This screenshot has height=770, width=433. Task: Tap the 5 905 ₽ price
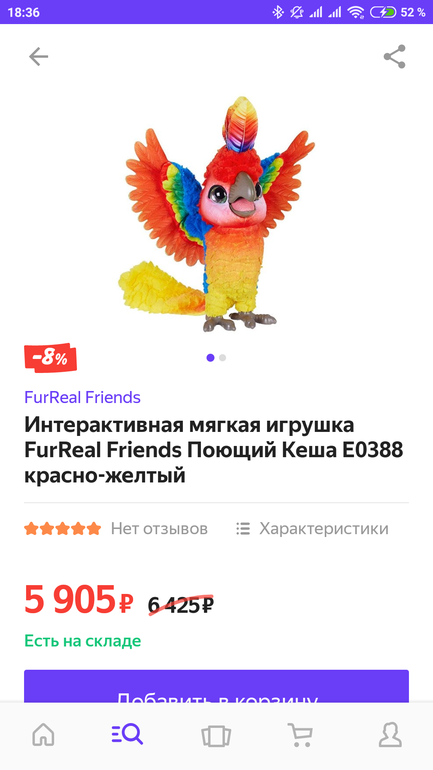pos(79,600)
